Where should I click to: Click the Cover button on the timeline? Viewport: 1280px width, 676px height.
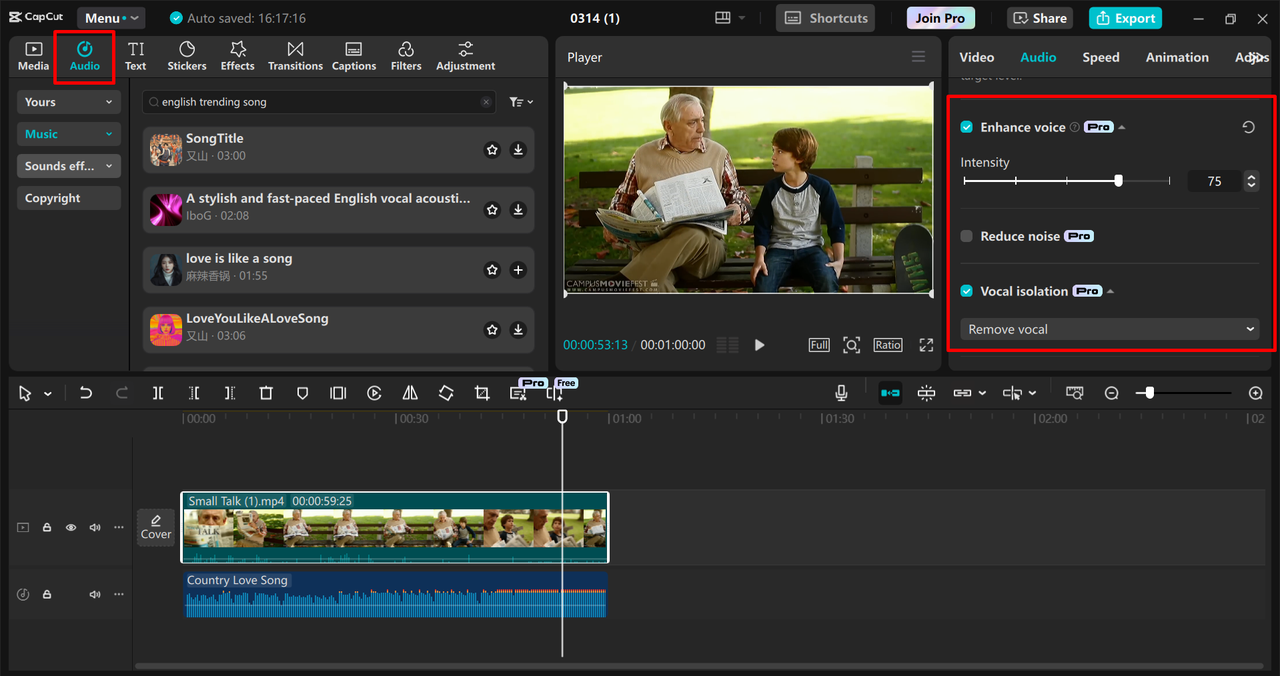(x=156, y=527)
